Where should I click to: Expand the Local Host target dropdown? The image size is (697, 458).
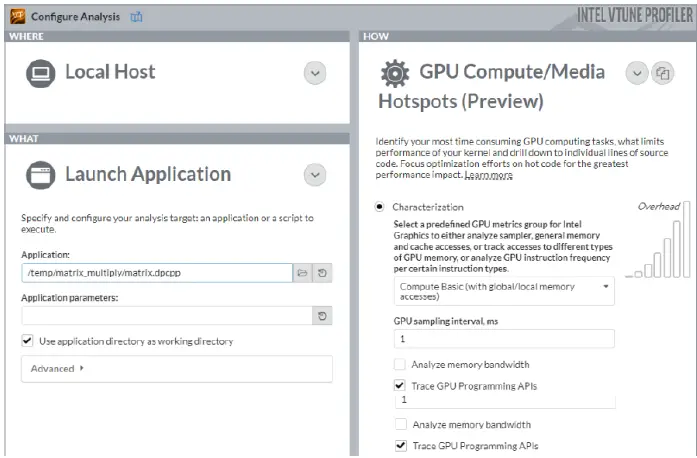(x=315, y=73)
